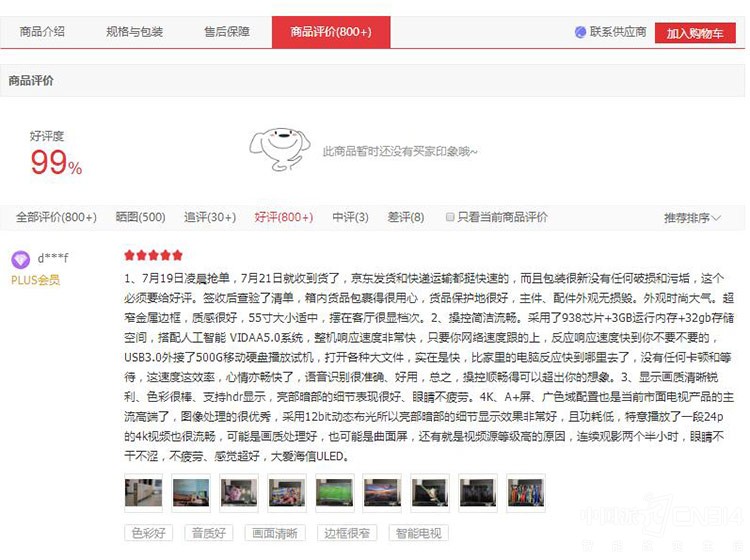
Task: Click the contact supplier chat icon
Action: click(x=580, y=32)
